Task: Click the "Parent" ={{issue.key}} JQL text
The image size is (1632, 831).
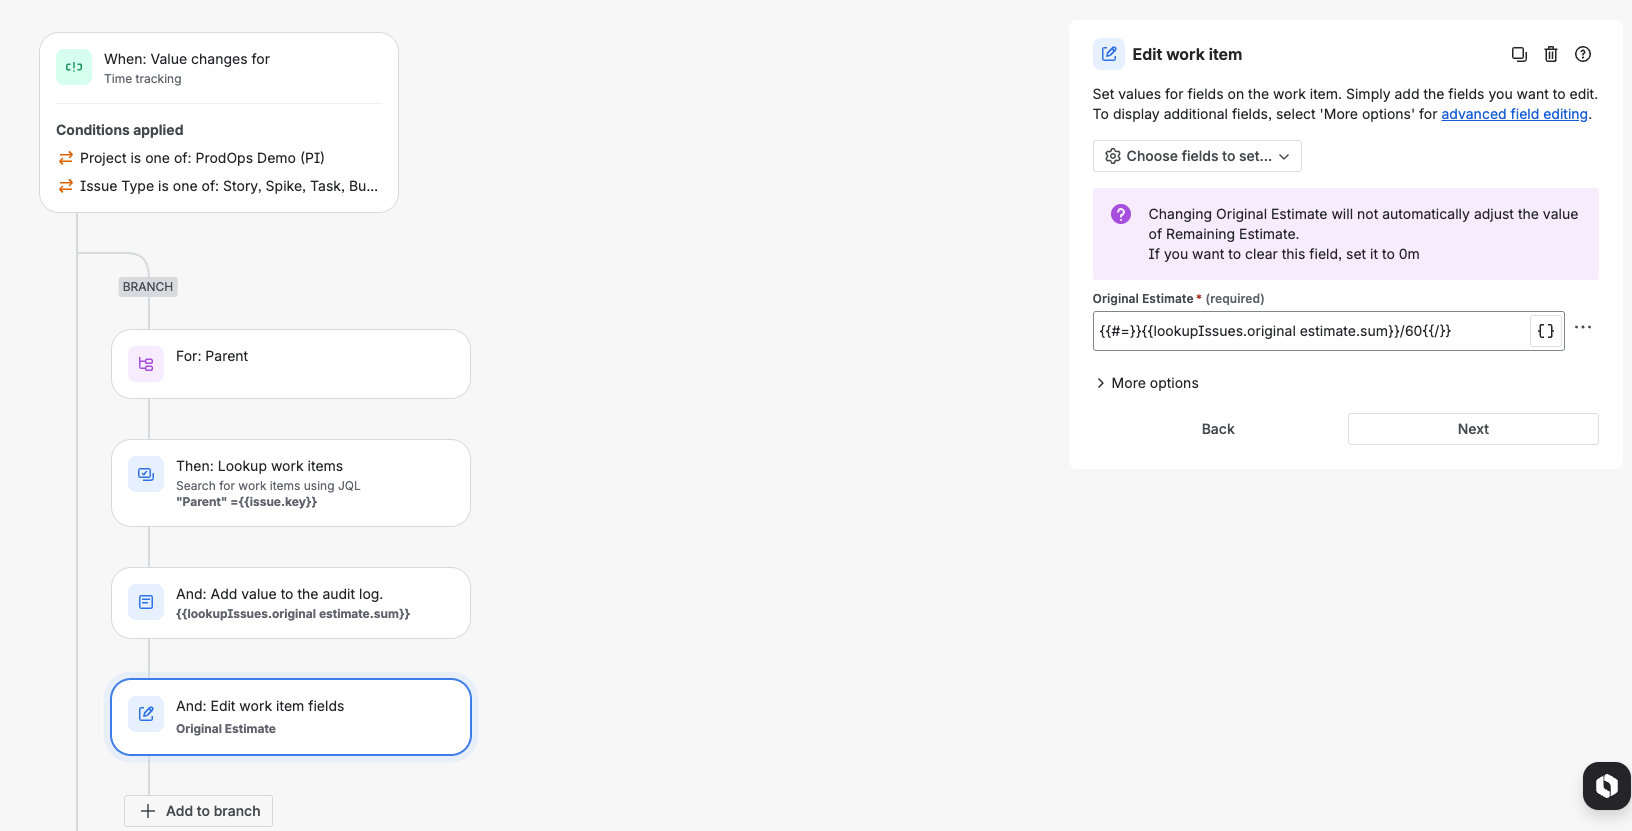Action: 246,502
